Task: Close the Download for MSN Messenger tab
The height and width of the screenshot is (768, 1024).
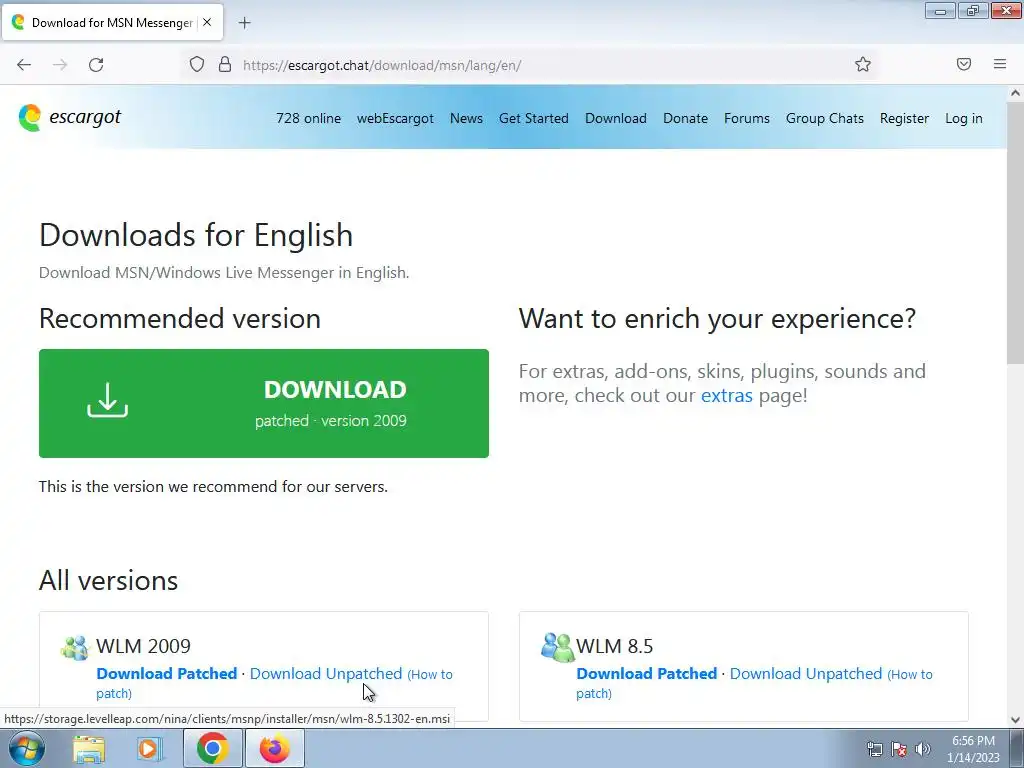Action: [207, 22]
